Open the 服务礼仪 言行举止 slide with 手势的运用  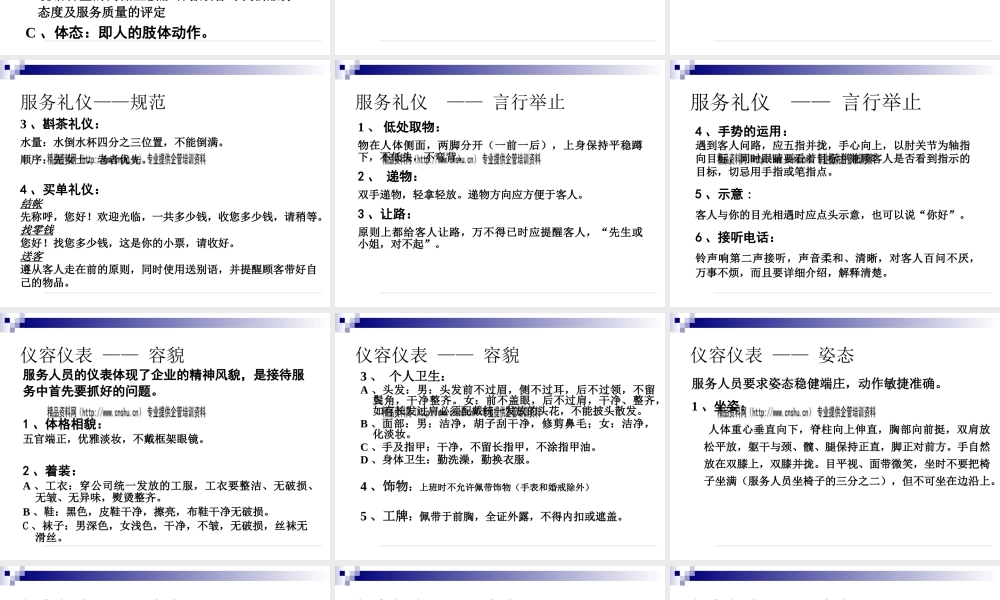pyautogui.click(x=835, y=184)
